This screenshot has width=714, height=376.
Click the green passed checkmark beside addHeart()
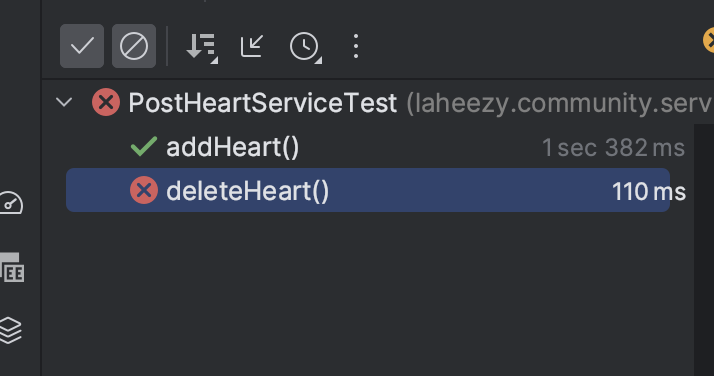(144, 147)
